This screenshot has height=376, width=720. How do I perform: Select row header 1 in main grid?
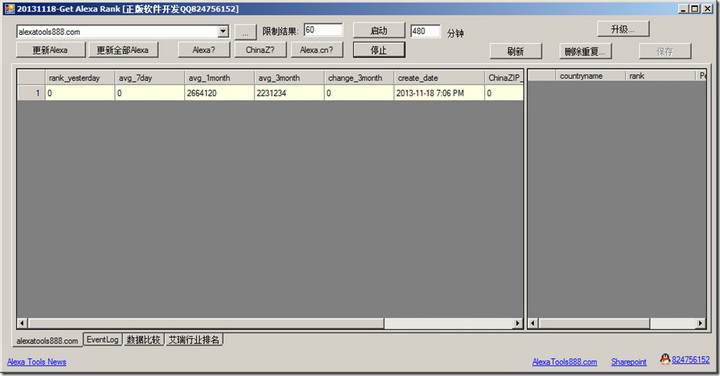(31, 93)
